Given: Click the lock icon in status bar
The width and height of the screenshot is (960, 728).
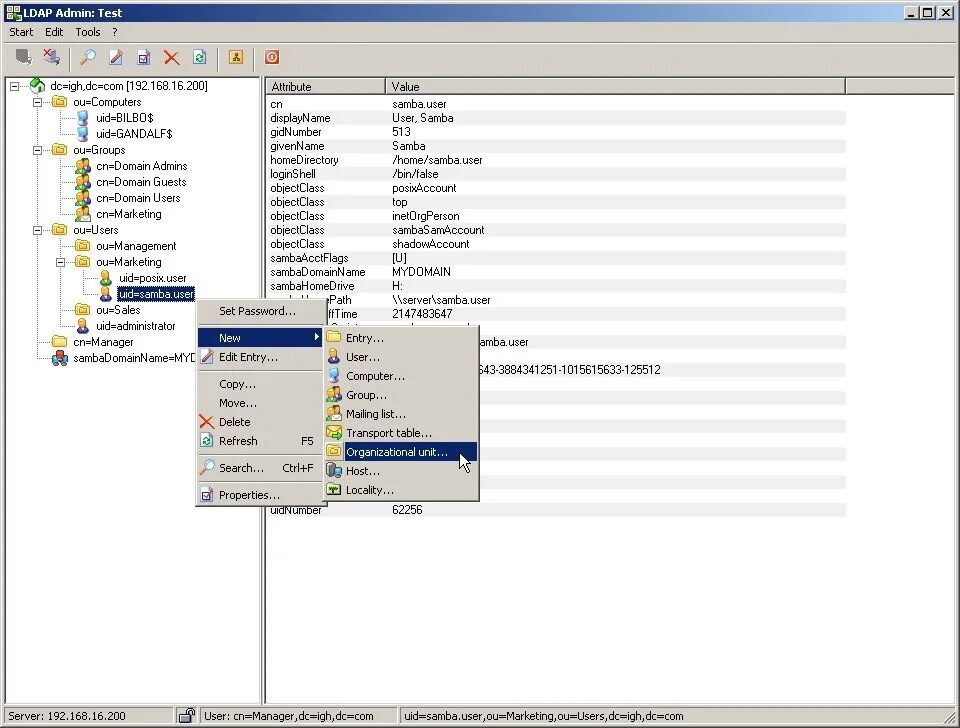Looking at the screenshot, I should point(187,715).
